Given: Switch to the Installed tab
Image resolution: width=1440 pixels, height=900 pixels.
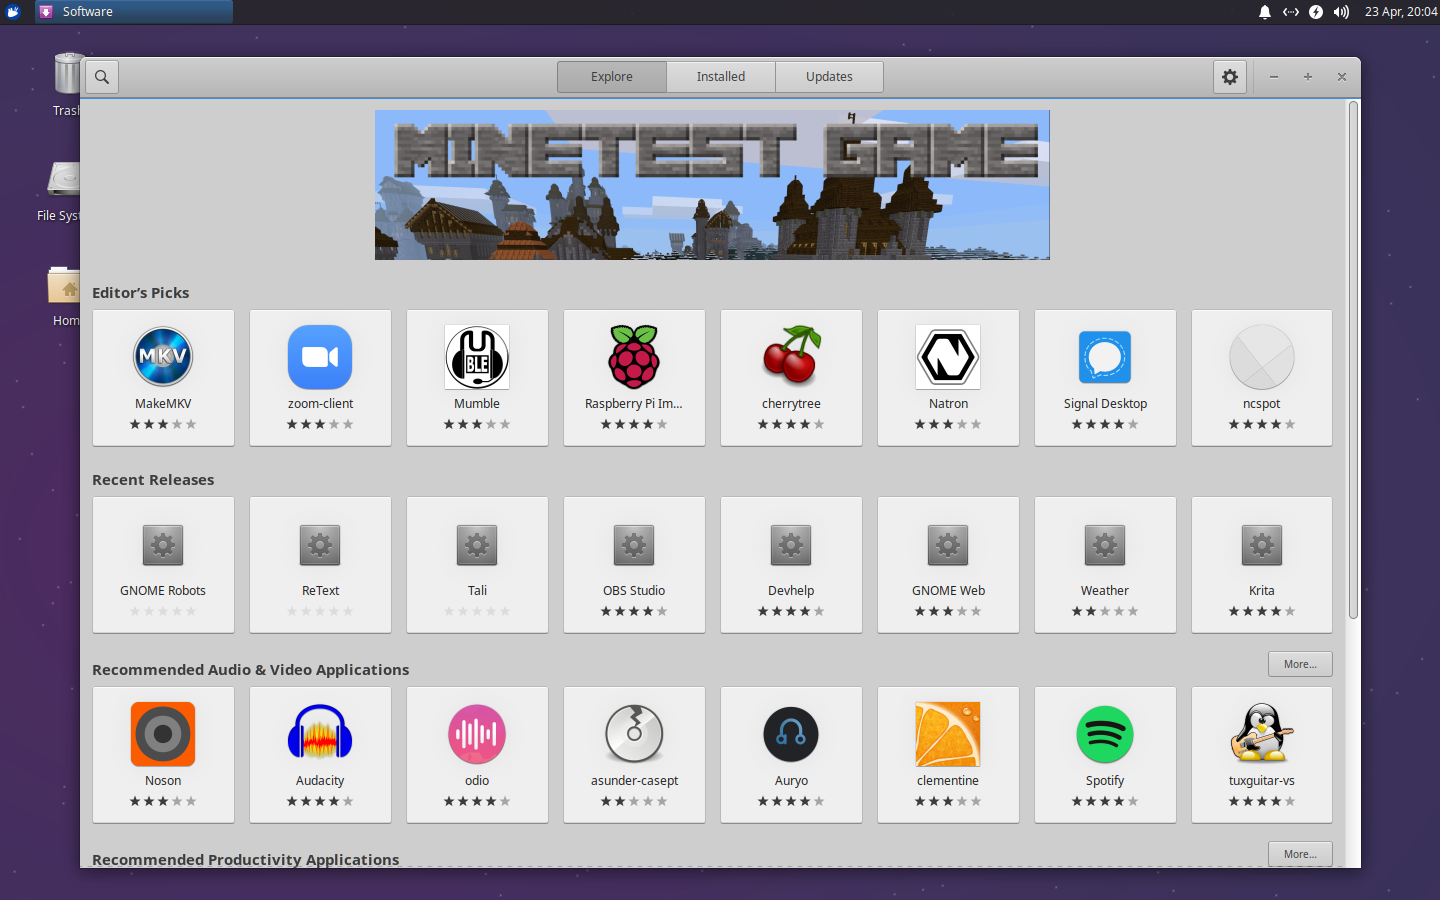Looking at the screenshot, I should [x=720, y=76].
